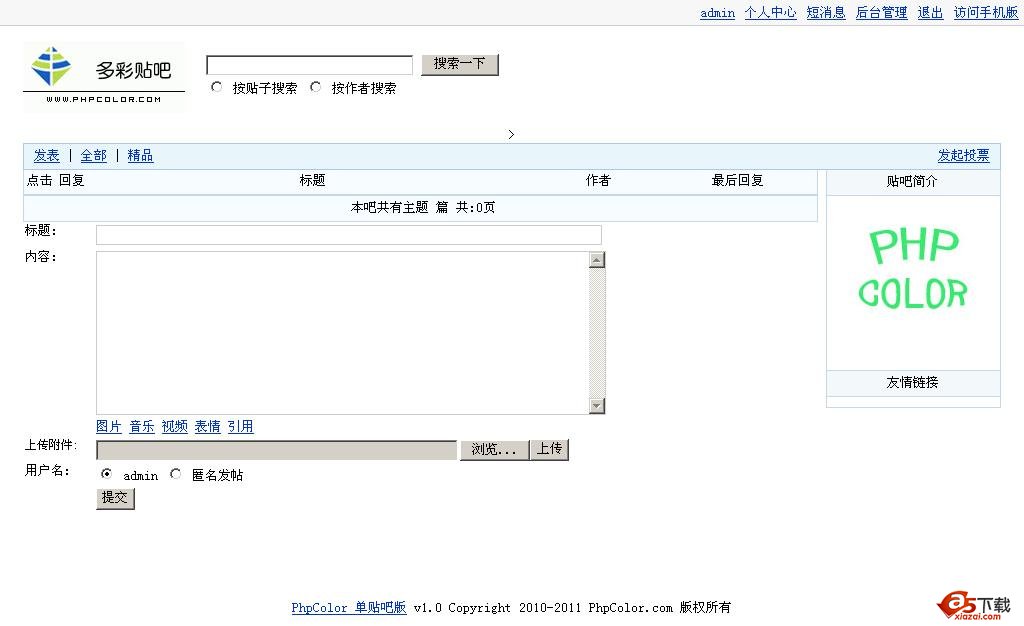Viewport: 1024px width, 626px height.
Task: Open the emoticon picker via 表情
Action: pos(207,426)
